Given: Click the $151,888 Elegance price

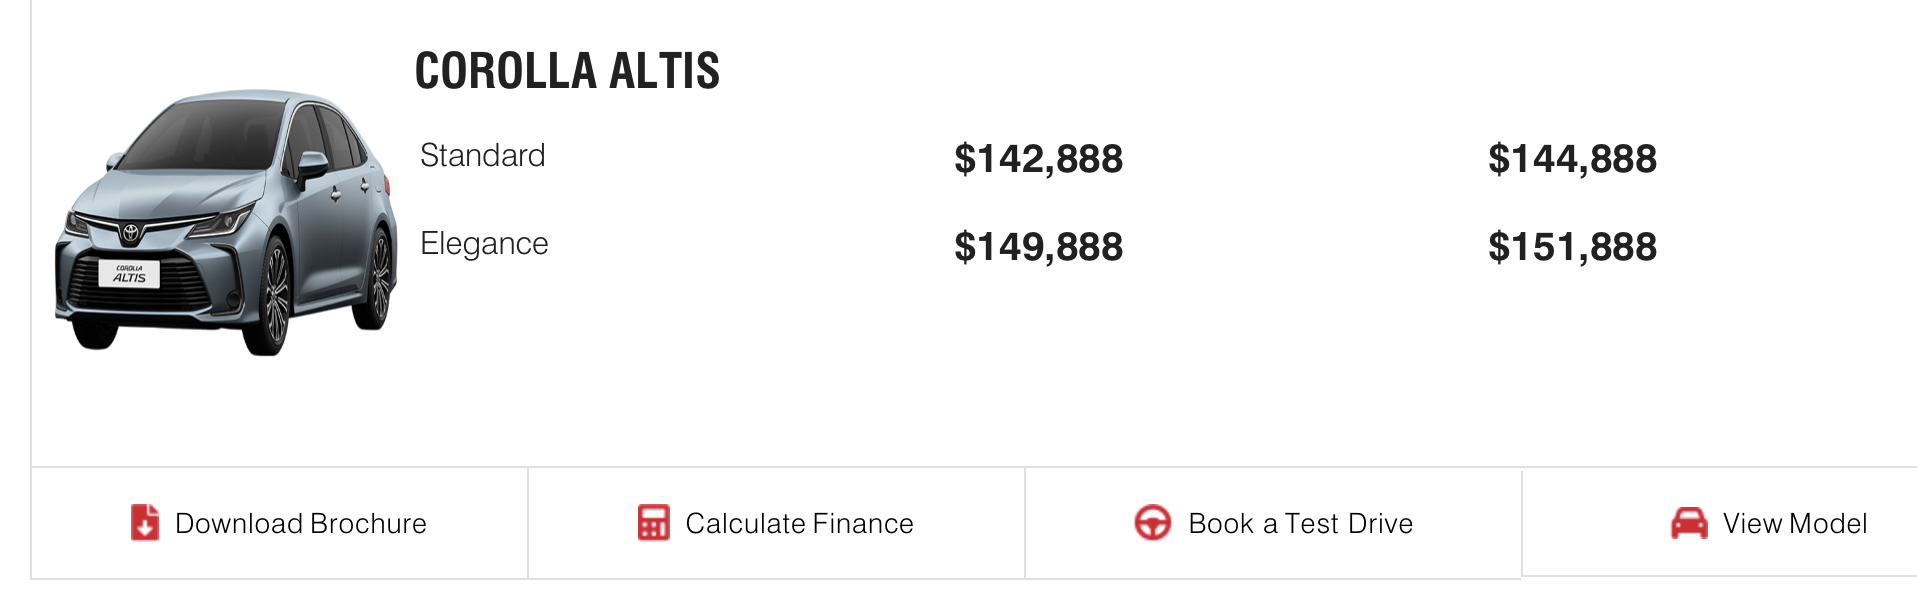Looking at the screenshot, I should [x=1572, y=247].
